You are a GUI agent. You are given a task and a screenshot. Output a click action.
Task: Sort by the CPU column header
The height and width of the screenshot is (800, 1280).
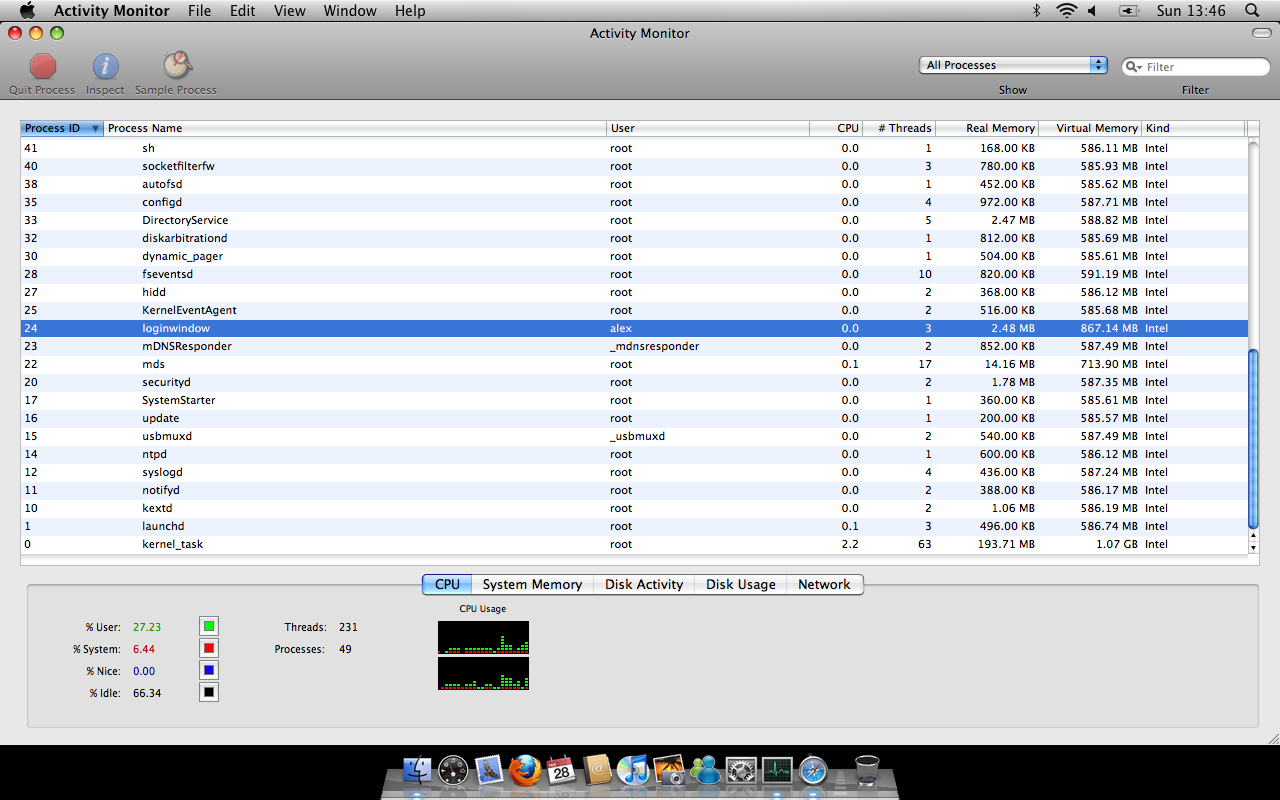pos(836,128)
